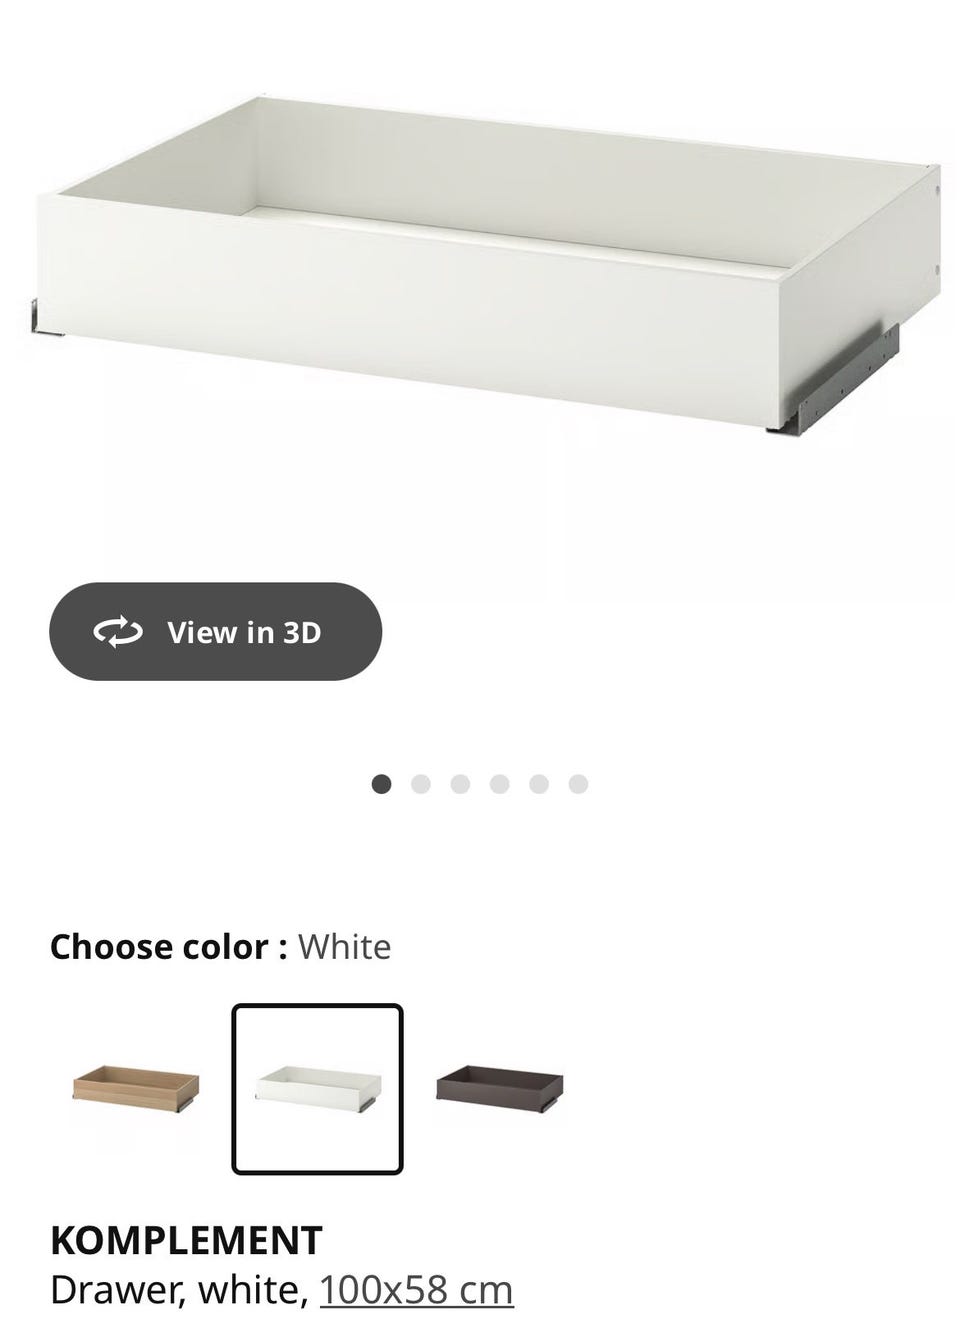Click the Choose color label
This screenshot has height=1328, width=960.
(x=169, y=946)
